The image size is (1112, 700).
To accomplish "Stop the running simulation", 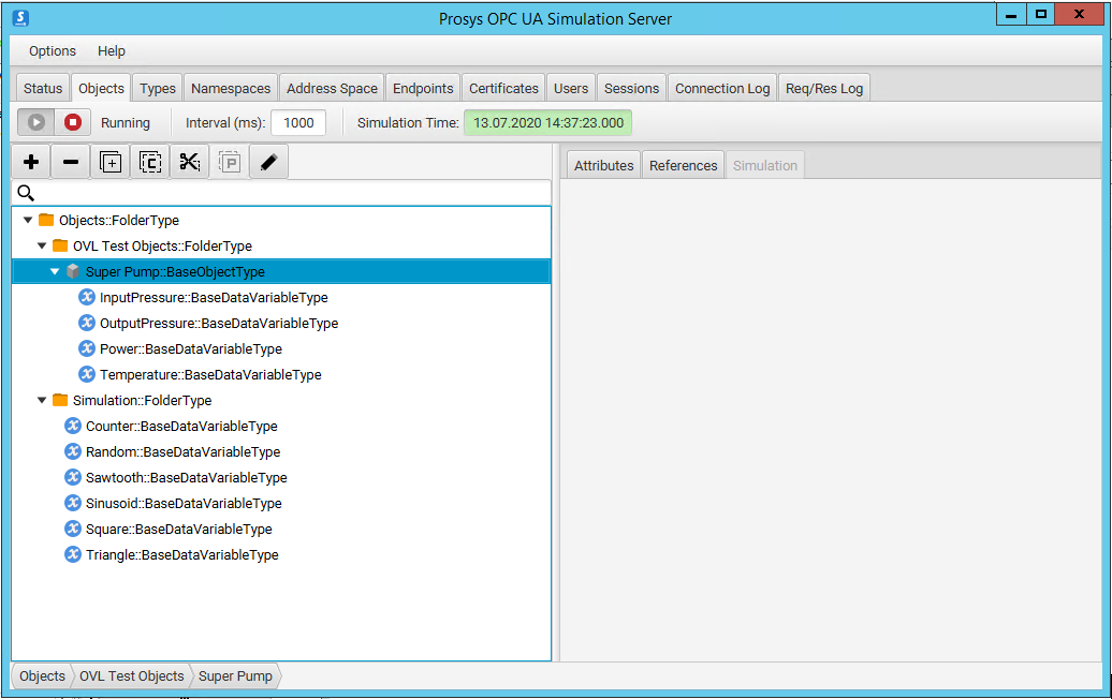I will tap(70, 122).
